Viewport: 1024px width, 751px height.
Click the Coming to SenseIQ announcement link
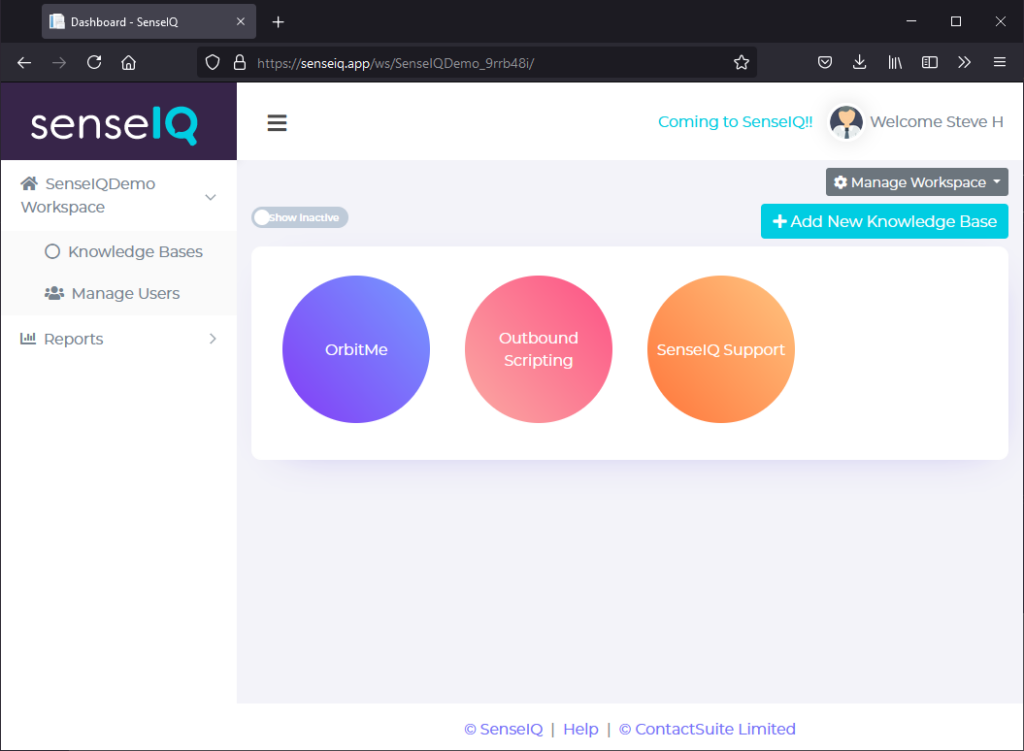click(735, 121)
